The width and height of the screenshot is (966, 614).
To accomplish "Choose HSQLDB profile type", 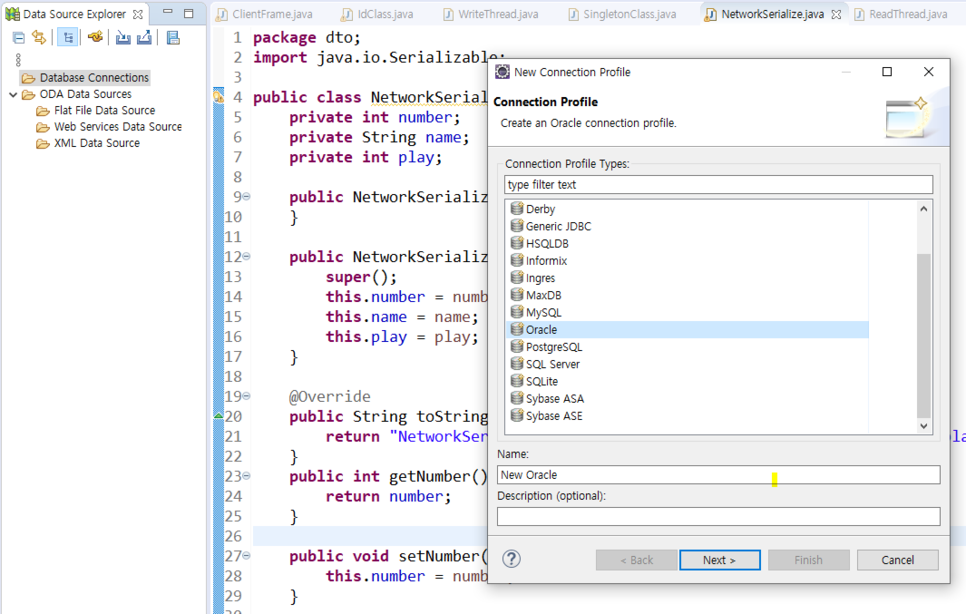I will pos(687,244).
